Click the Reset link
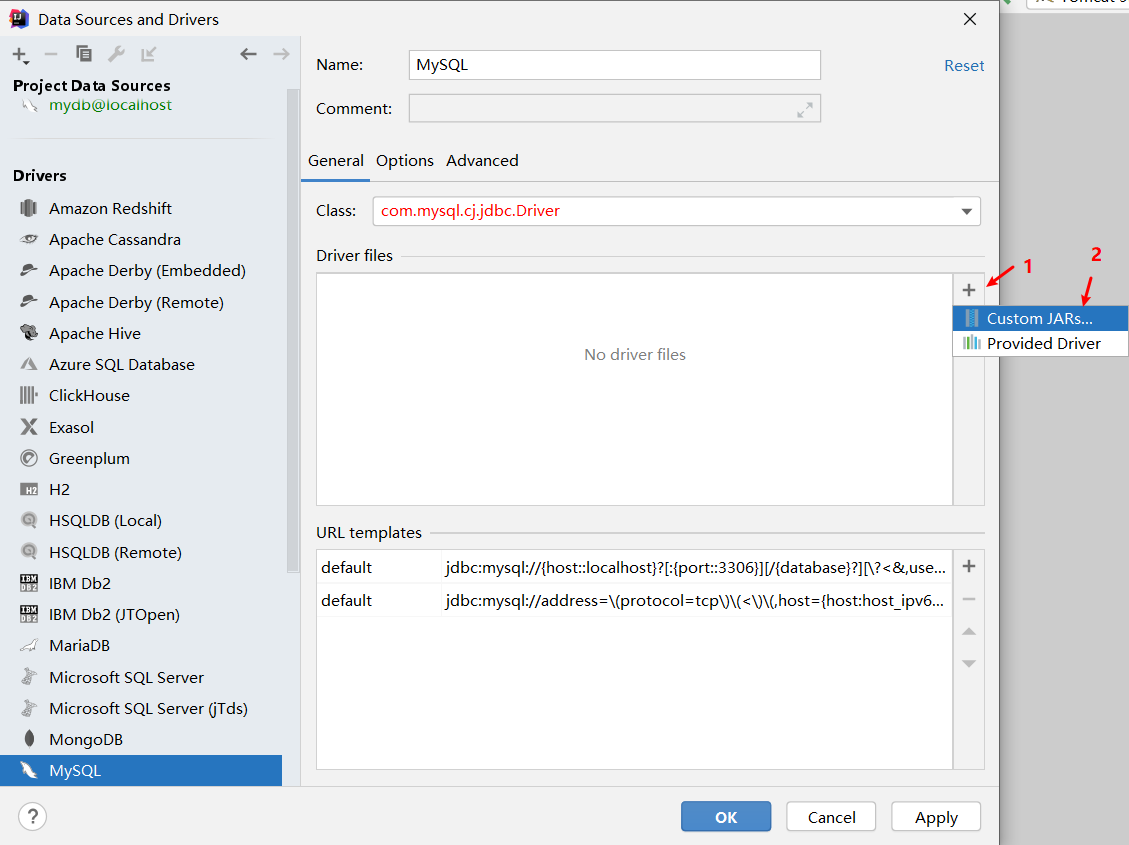The height and width of the screenshot is (845, 1129). (x=963, y=65)
